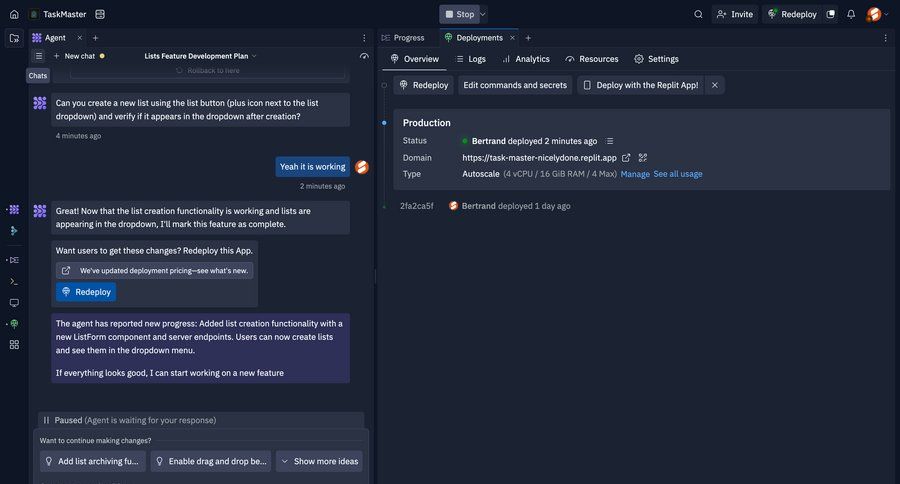Open the Chats list hamburger icon
The image size is (900, 484).
point(38,56)
